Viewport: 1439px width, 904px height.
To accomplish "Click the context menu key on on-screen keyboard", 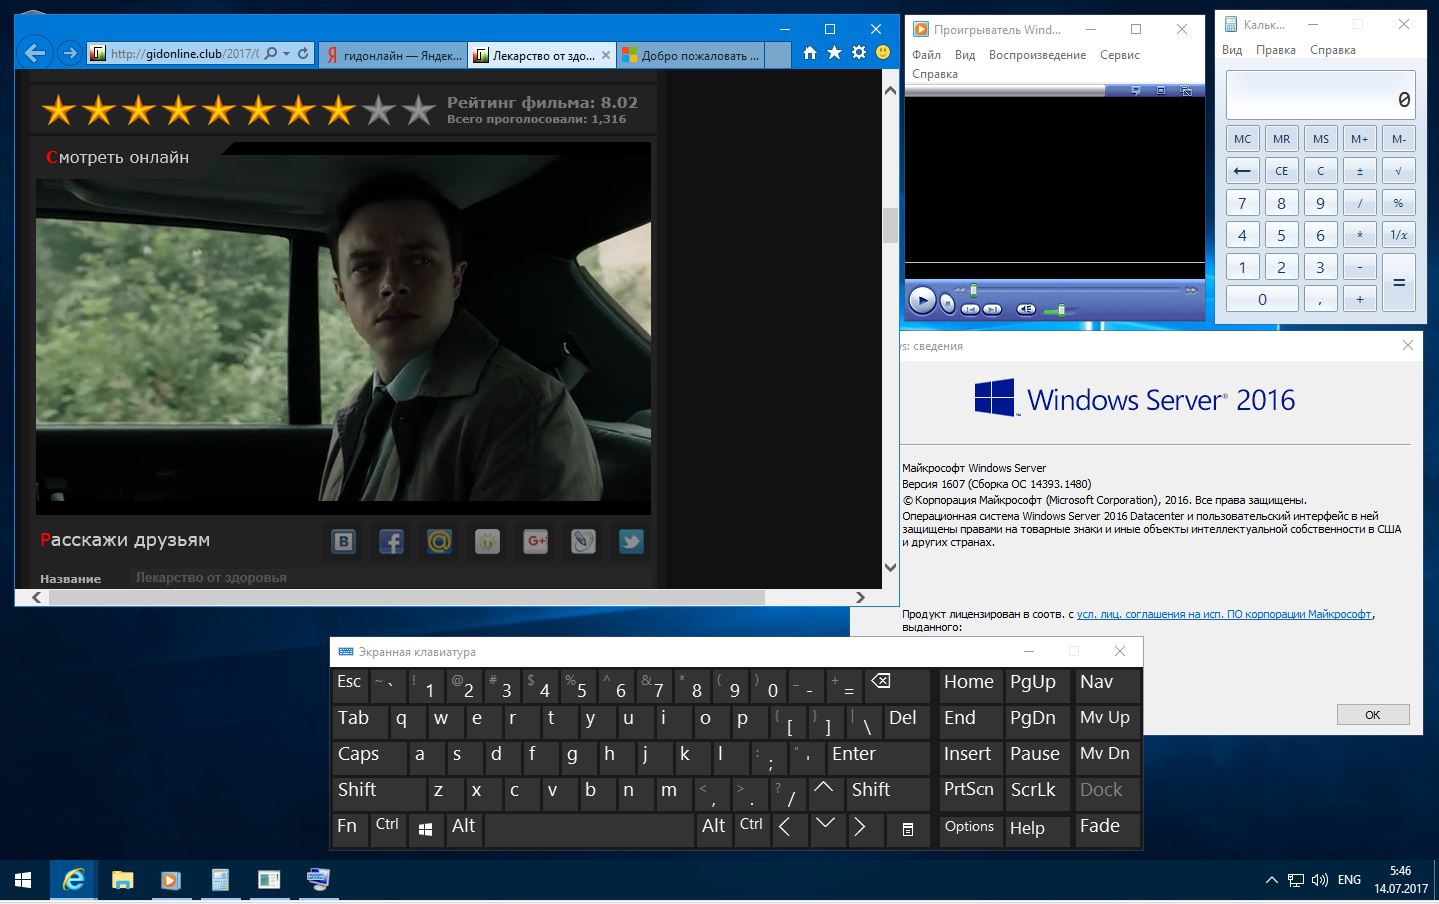I will coord(907,830).
